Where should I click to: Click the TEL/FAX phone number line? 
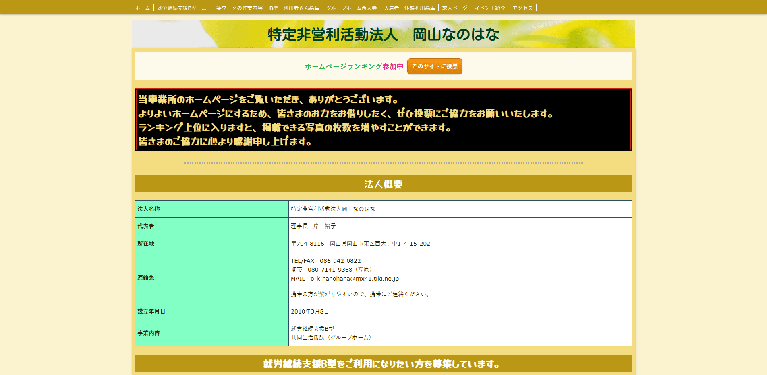point(326,261)
